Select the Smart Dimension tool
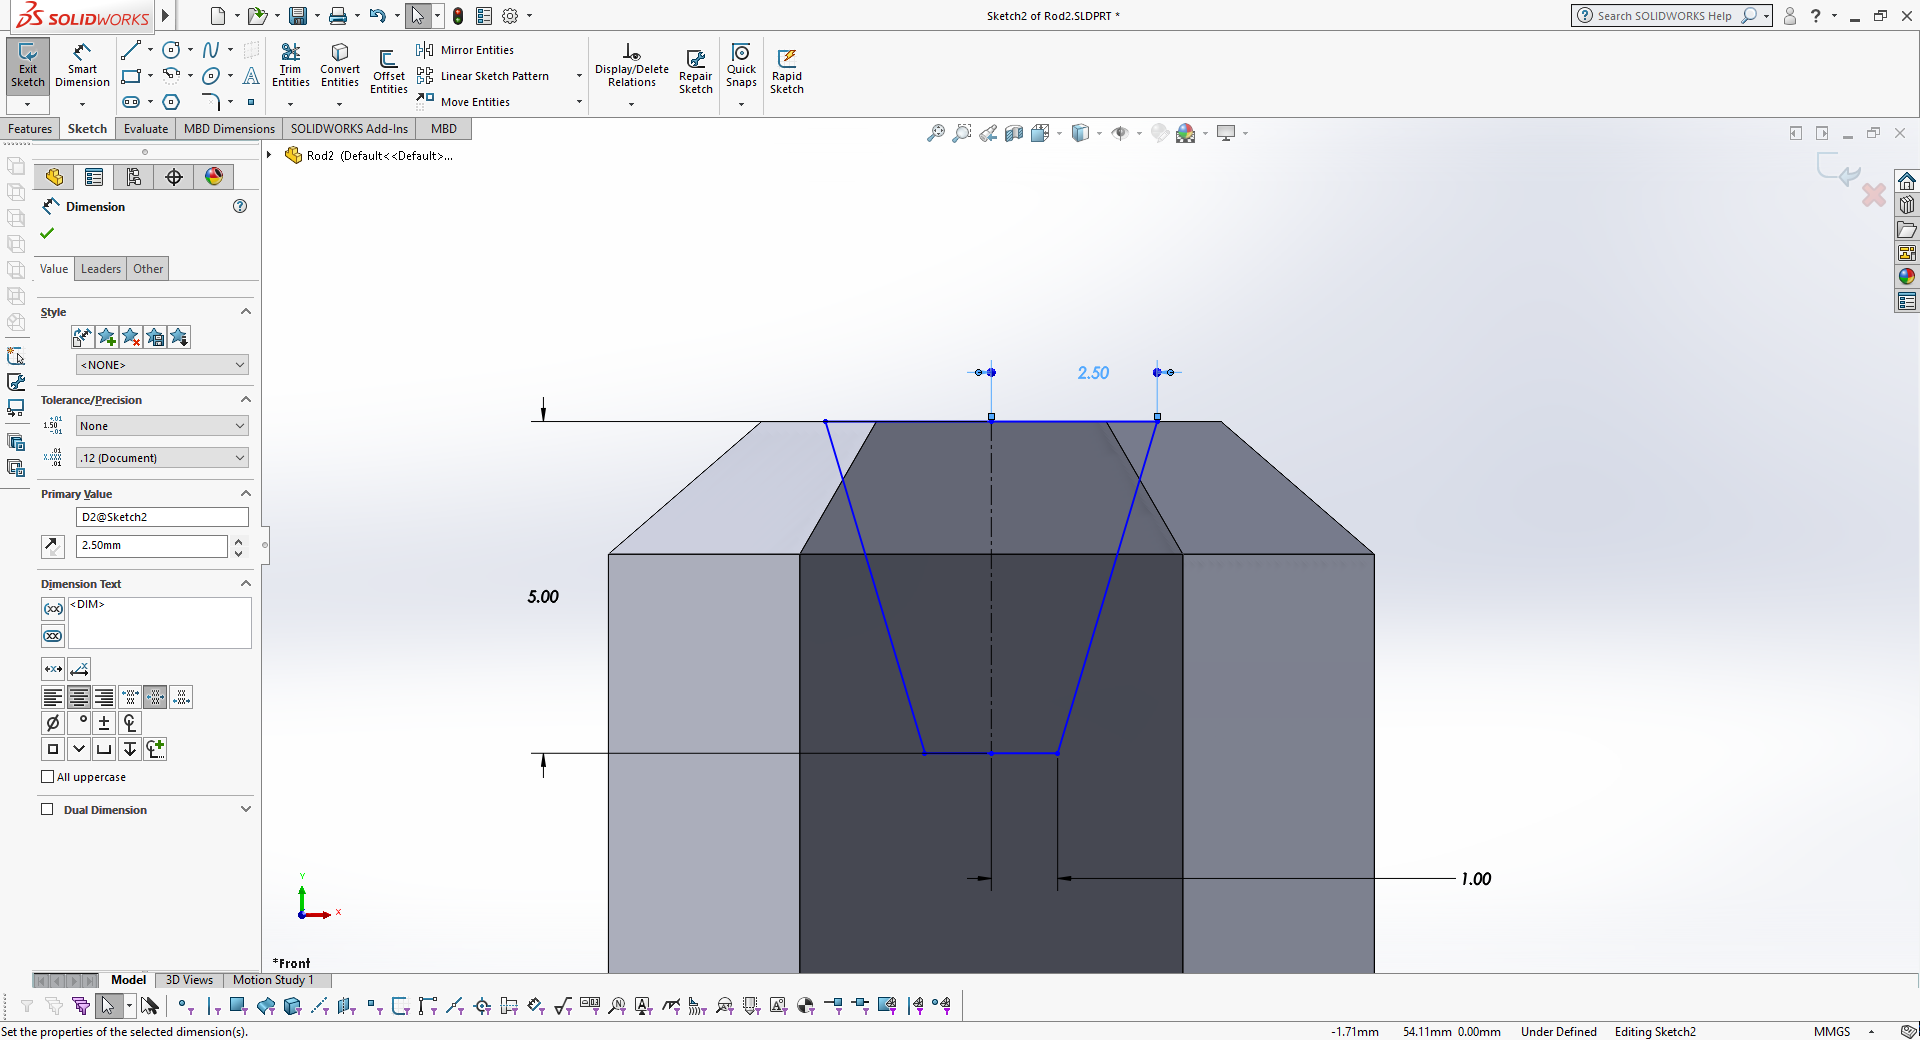The width and height of the screenshot is (1920, 1040). point(82,66)
